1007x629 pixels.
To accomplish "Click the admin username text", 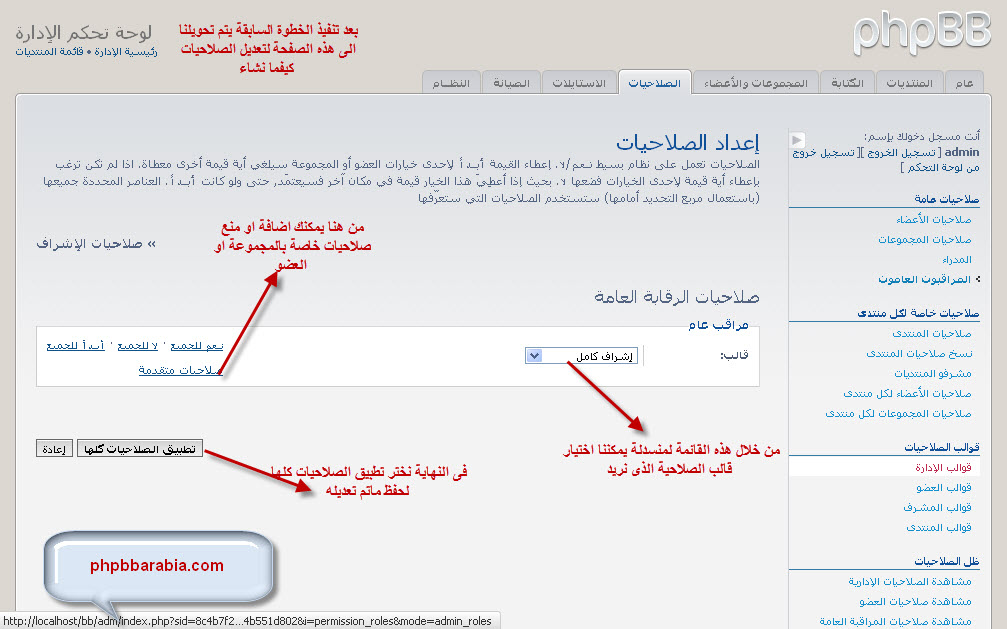I will (x=962, y=152).
